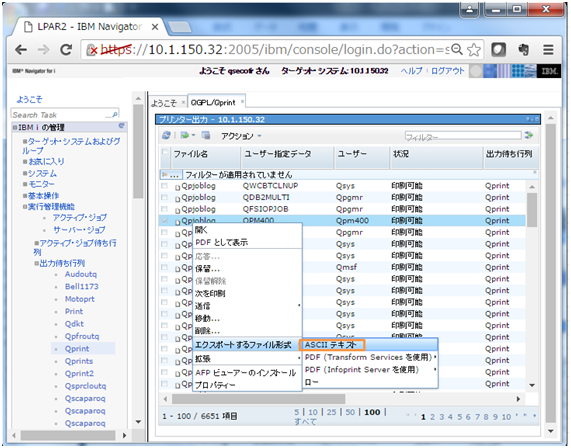571x448 pixels.
Task: Click the navigation panel vertical scrollbar
Action: (x=138, y=151)
